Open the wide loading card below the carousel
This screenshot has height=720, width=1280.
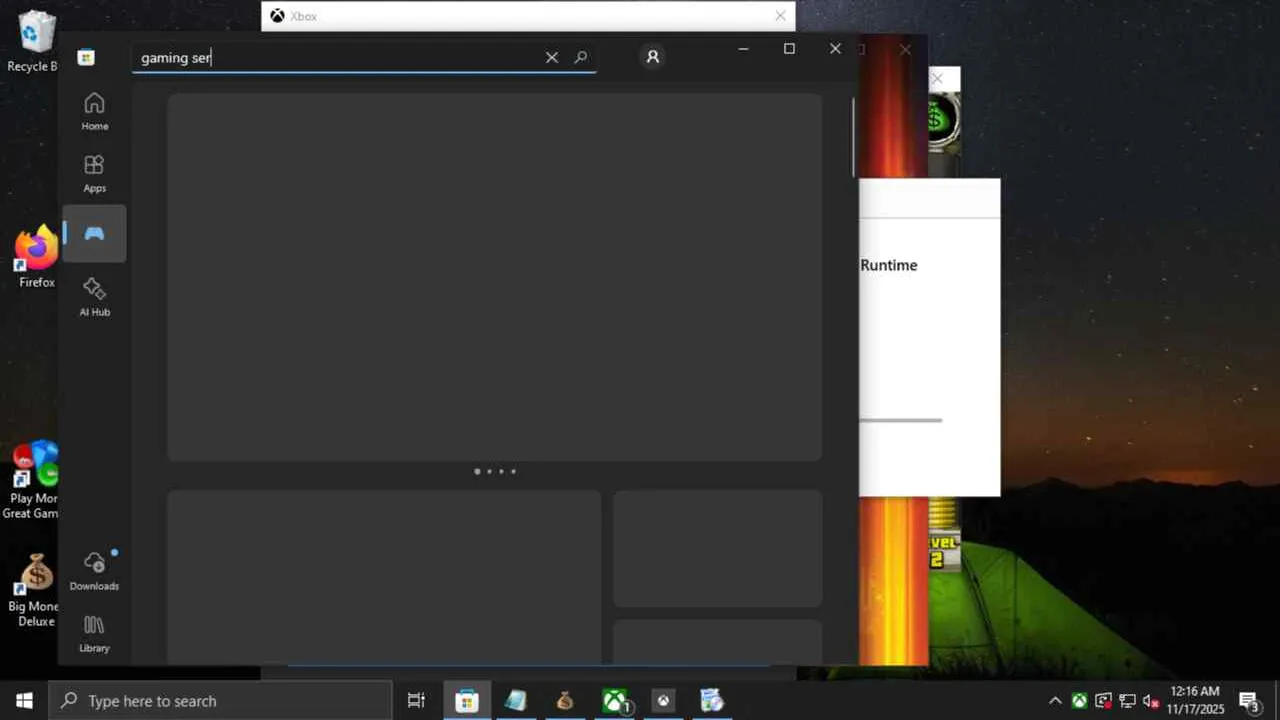[x=384, y=576]
